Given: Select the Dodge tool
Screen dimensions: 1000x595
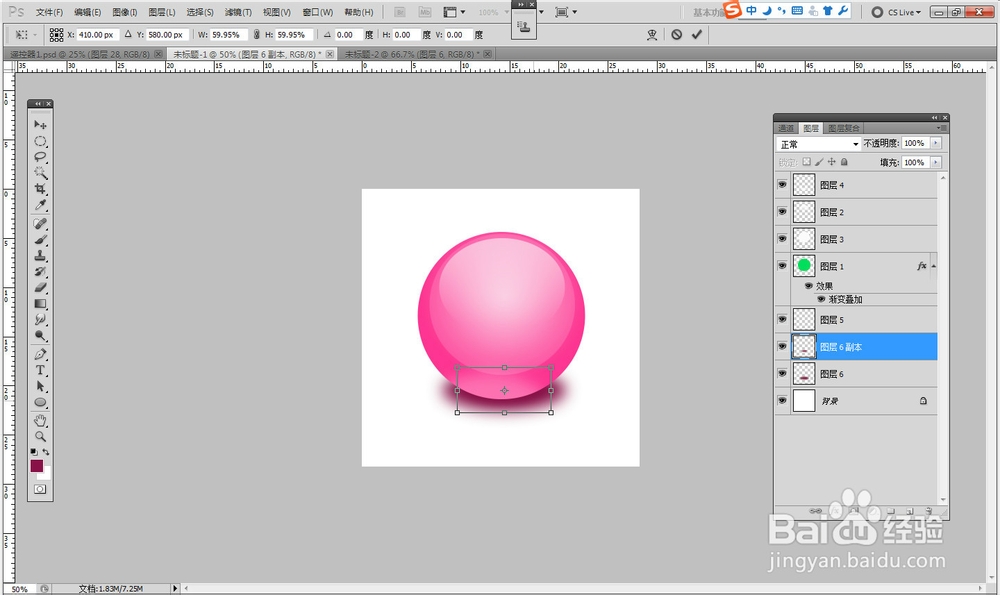Looking at the screenshot, I should [x=40, y=335].
